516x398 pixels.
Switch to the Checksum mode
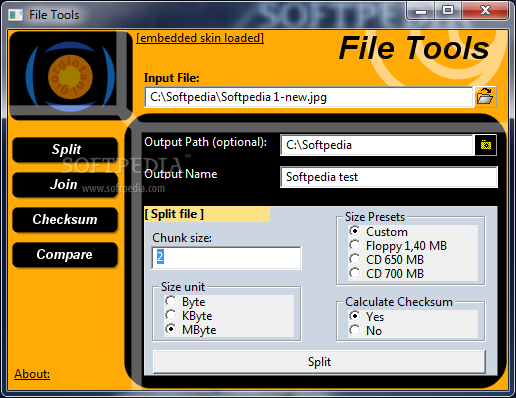pyautogui.click(x=65, y=220)
